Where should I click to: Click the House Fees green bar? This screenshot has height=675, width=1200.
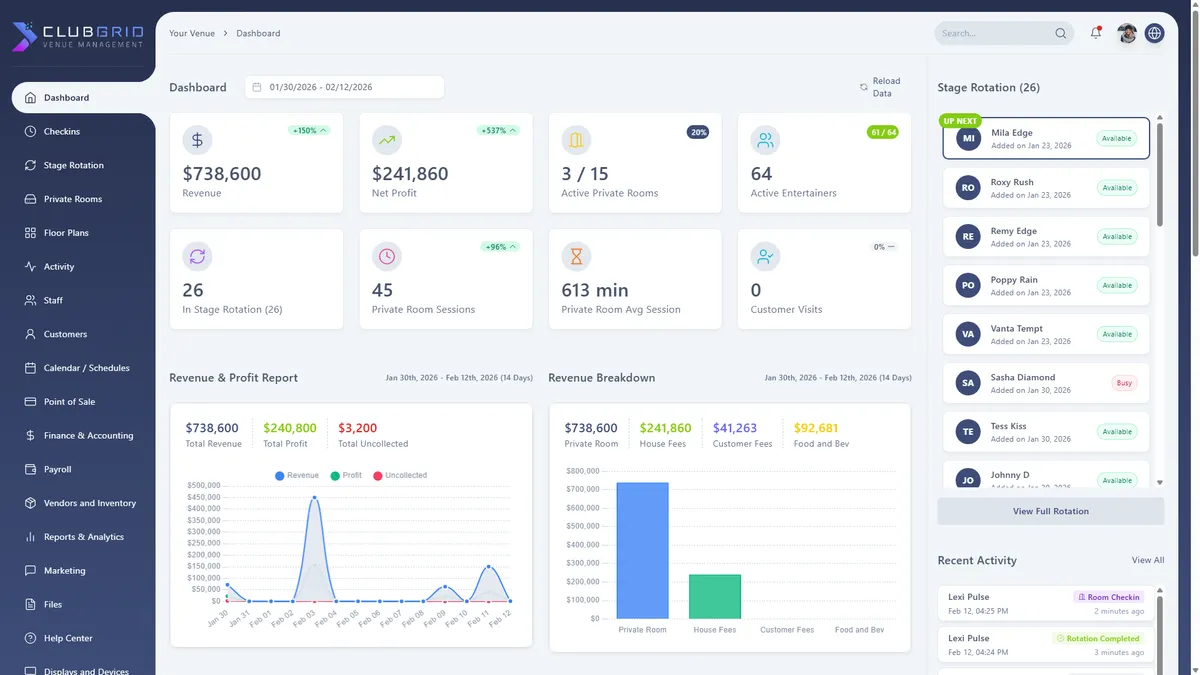coord(715,596)
